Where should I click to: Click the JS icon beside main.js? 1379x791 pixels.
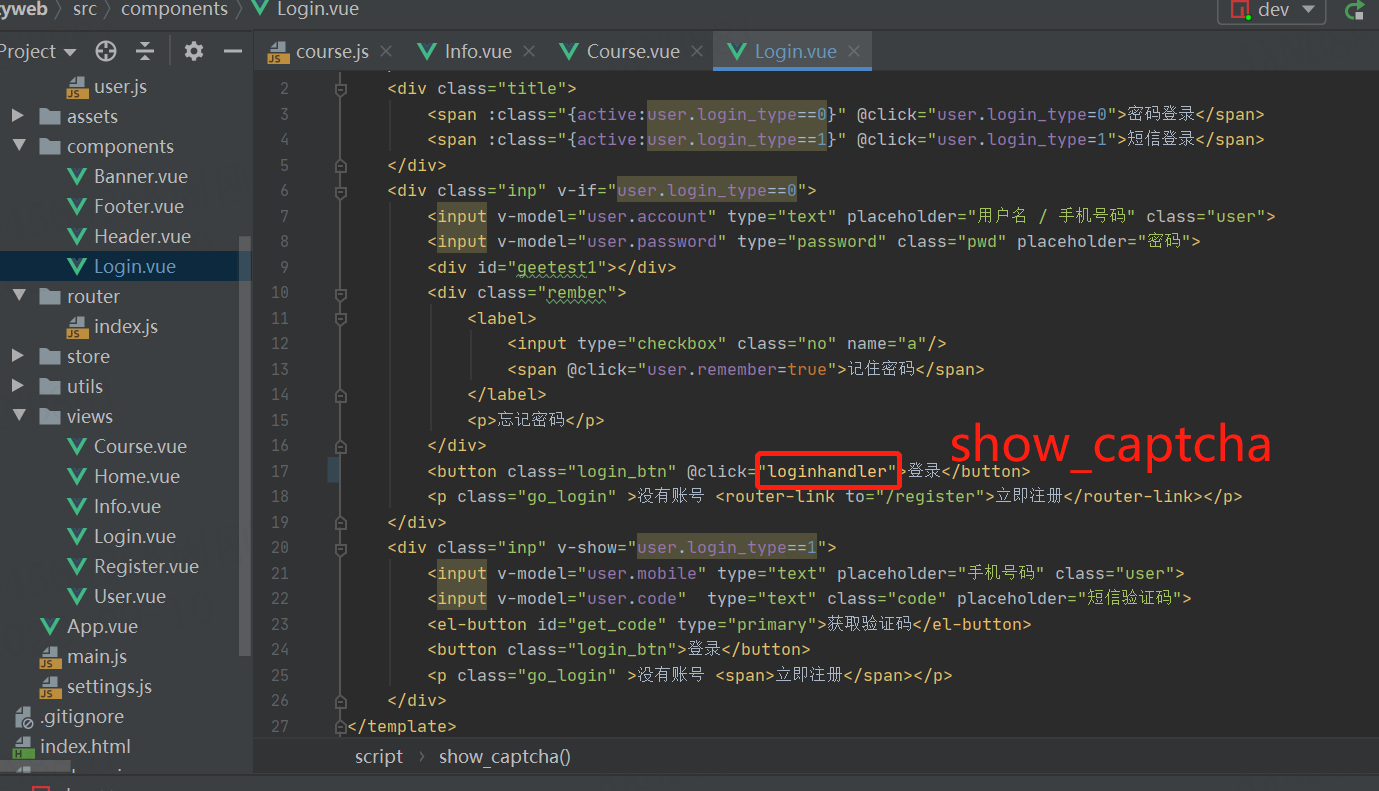(50, 657)
